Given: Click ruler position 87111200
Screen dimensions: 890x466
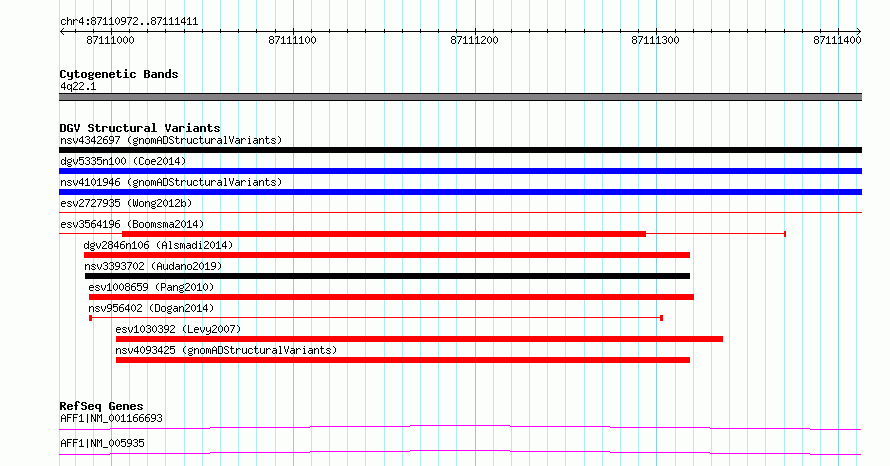Looking at the screenshot, I should tap(475, 40).
